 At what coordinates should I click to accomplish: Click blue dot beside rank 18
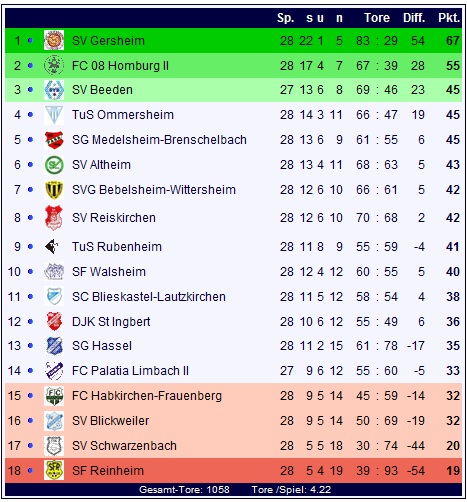30,470
